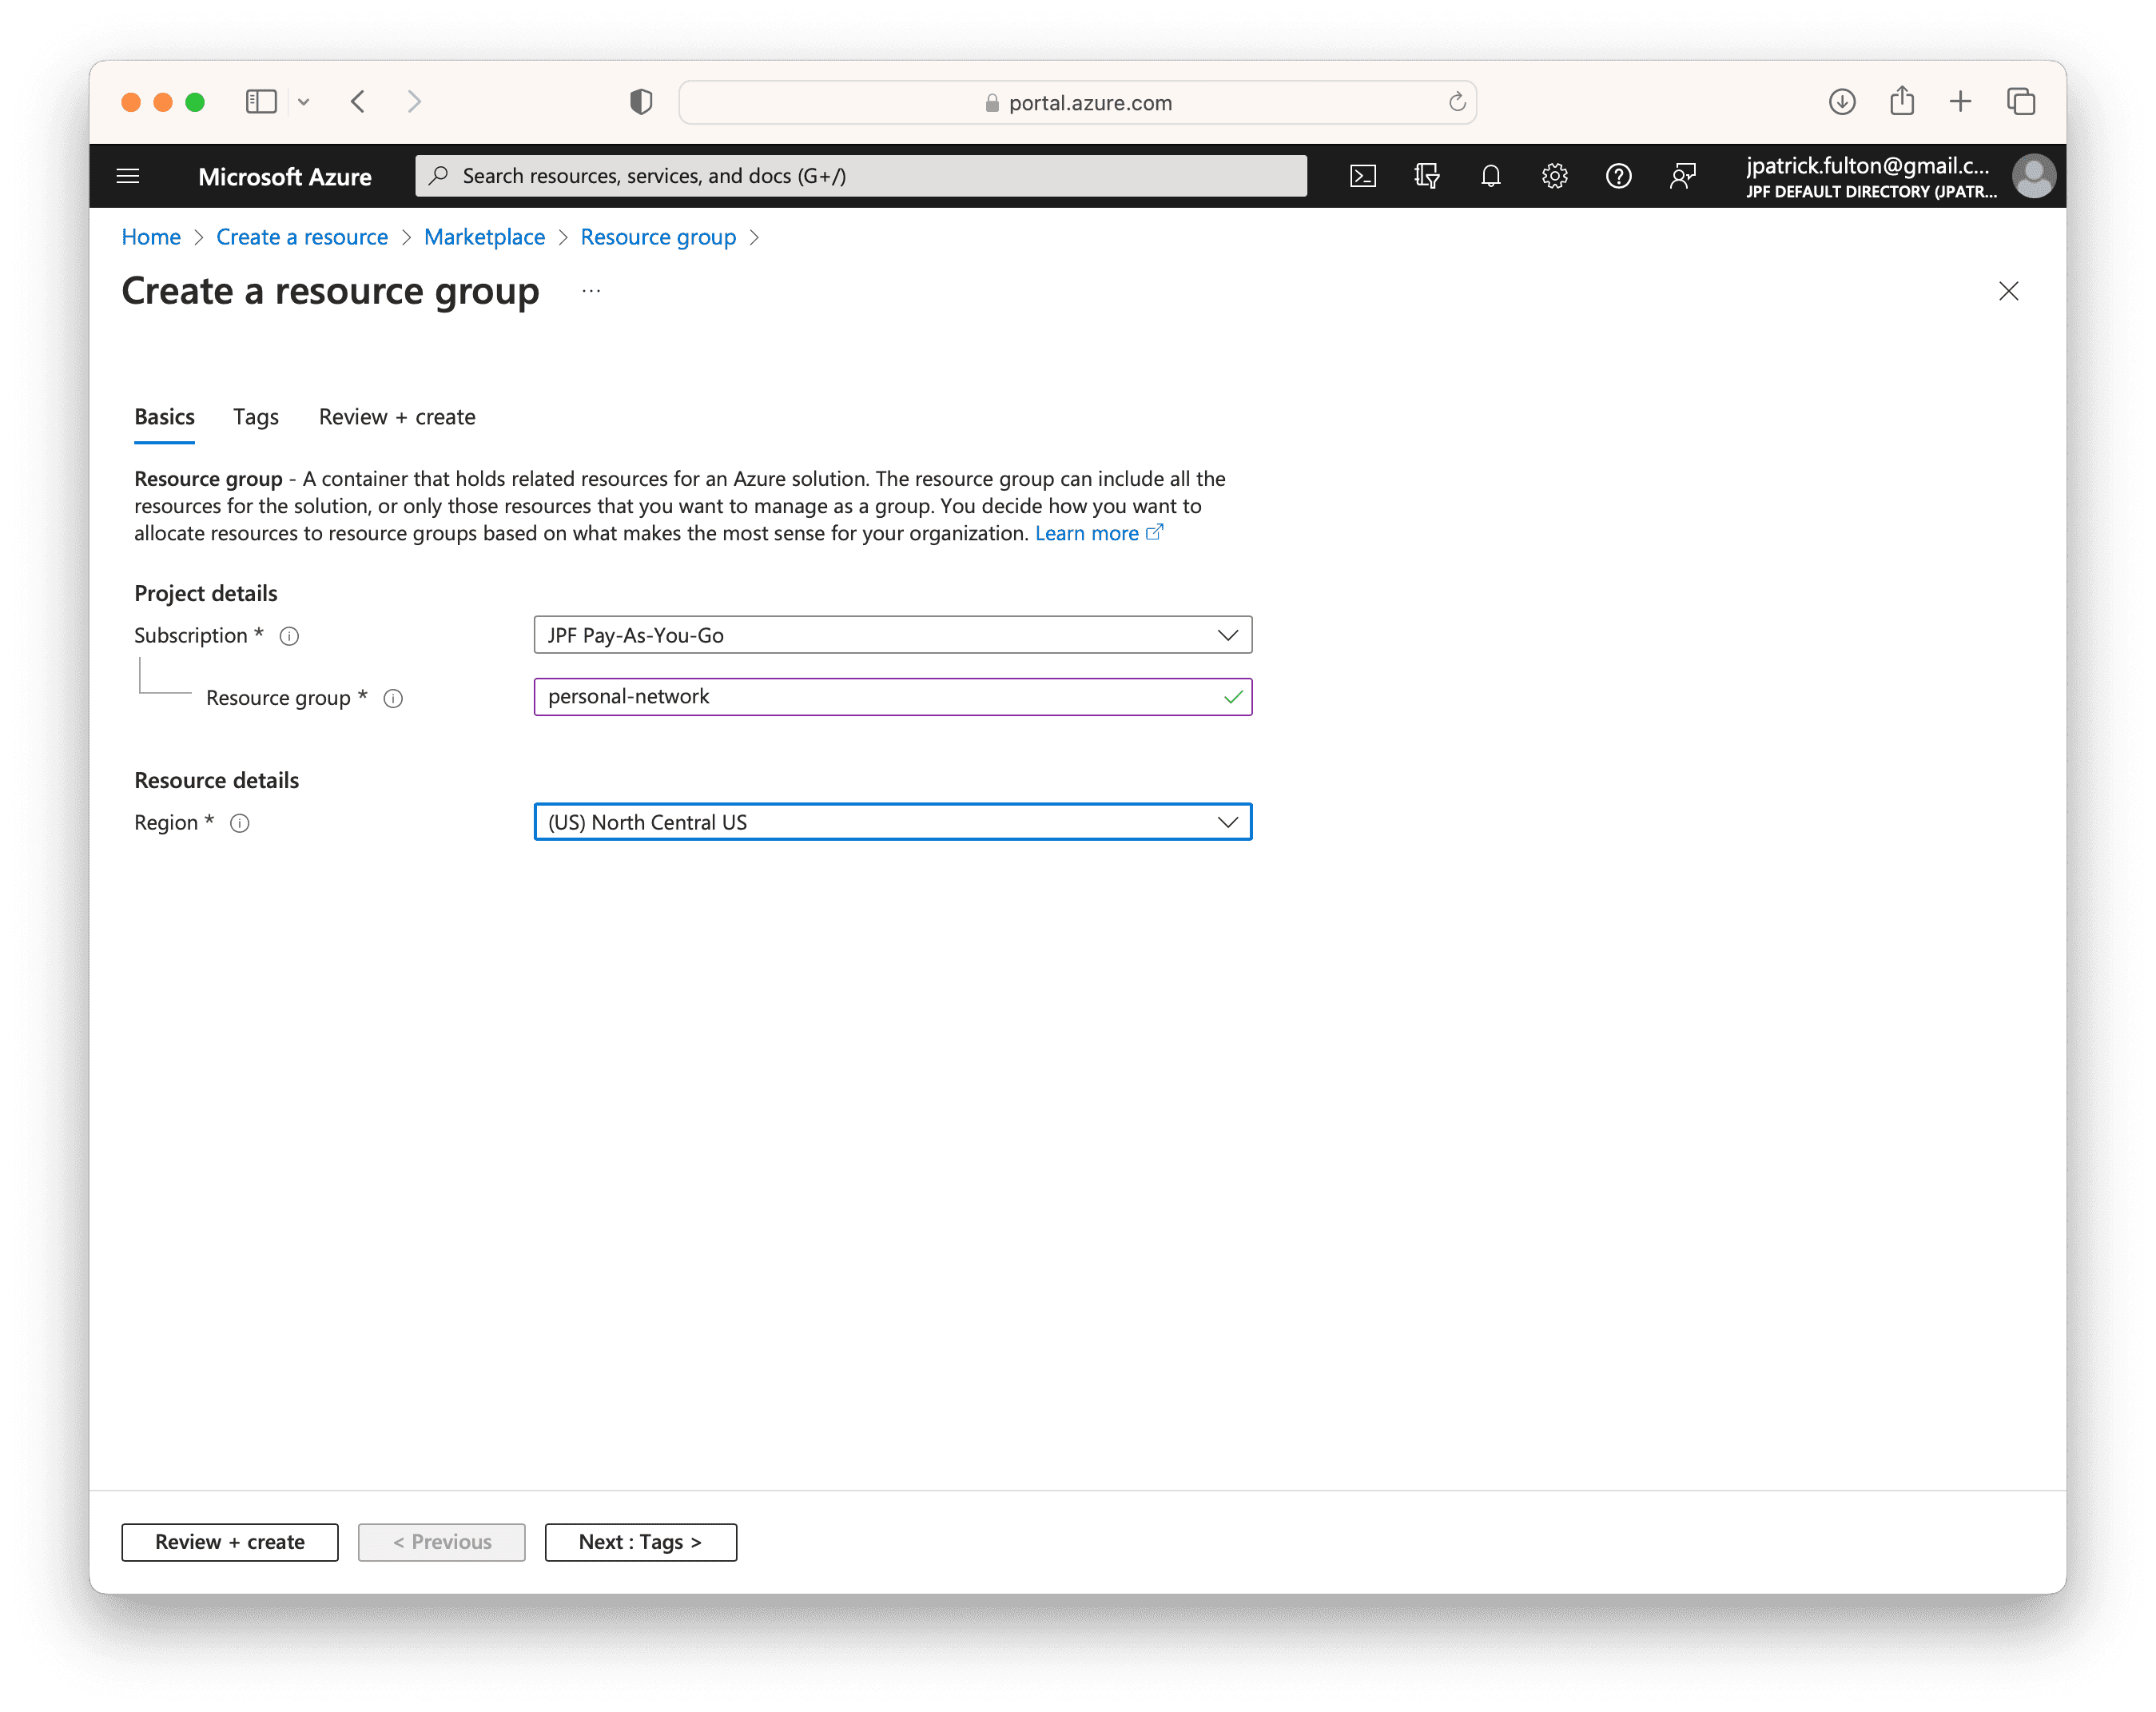Show Resource group info tooltip icon
Screen dimensions: 2156x1712
[393, 698]
